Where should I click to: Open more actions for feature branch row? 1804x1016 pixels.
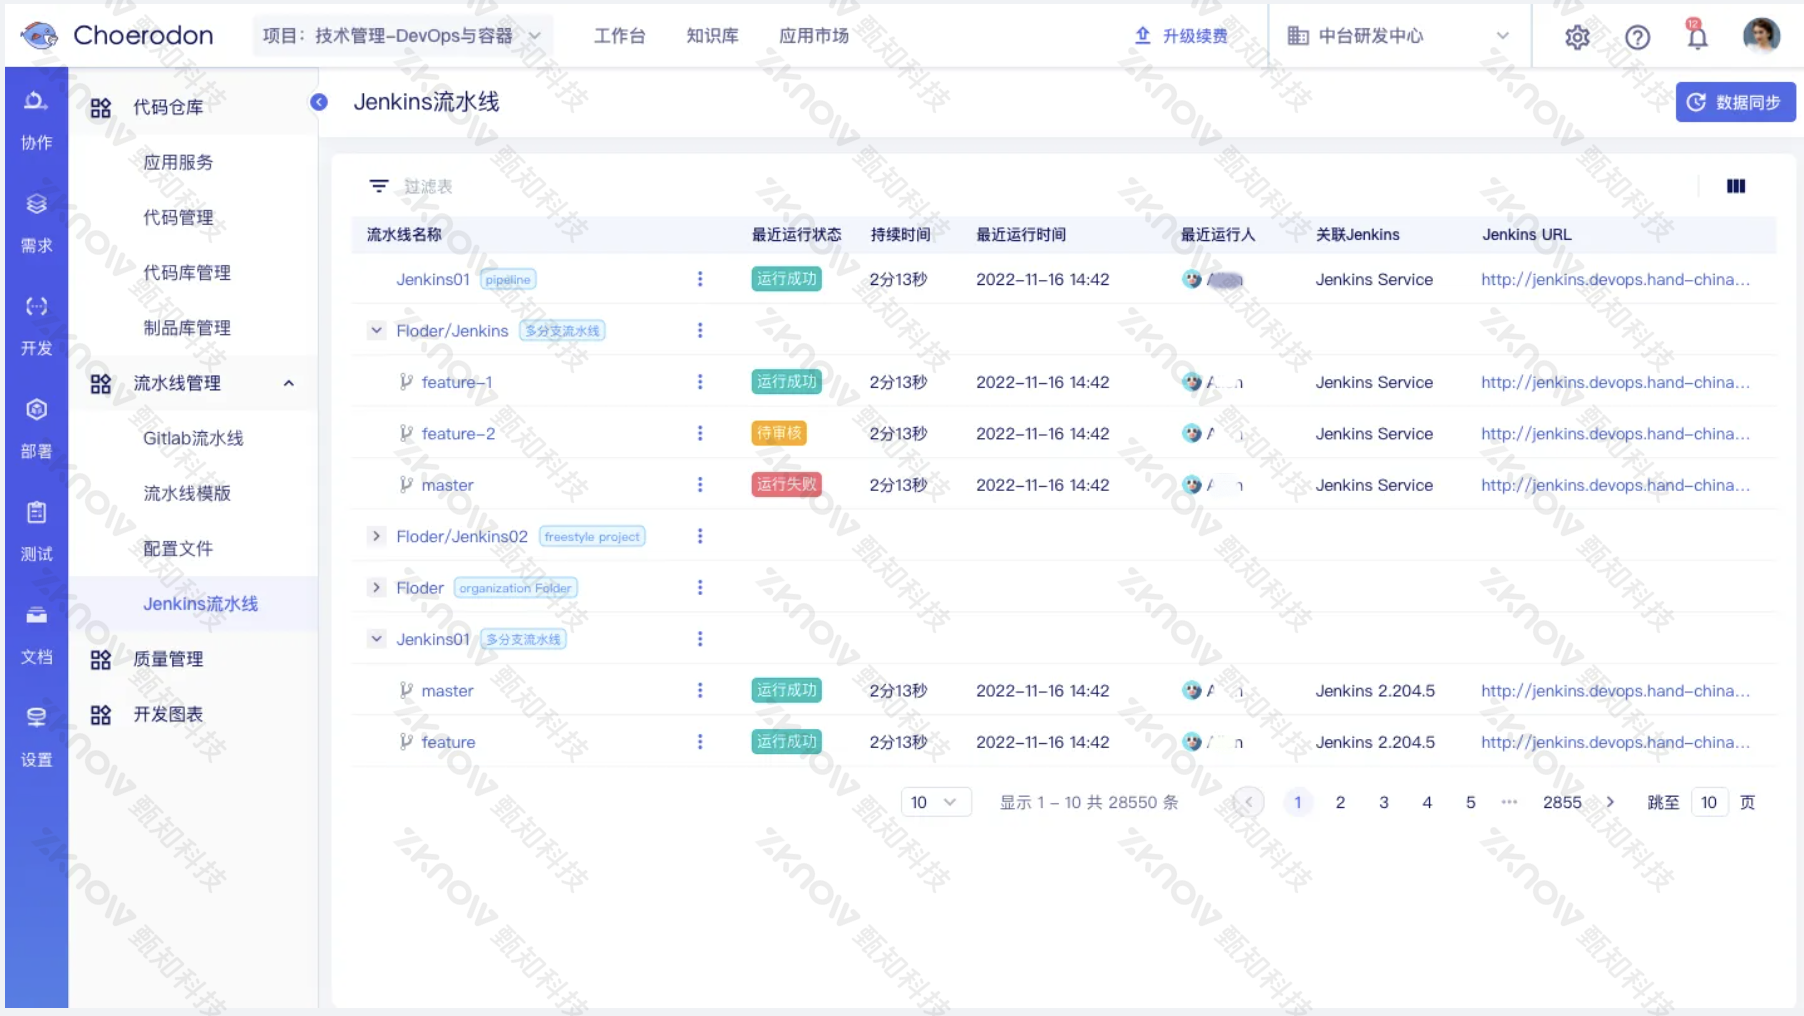[700, 741]
